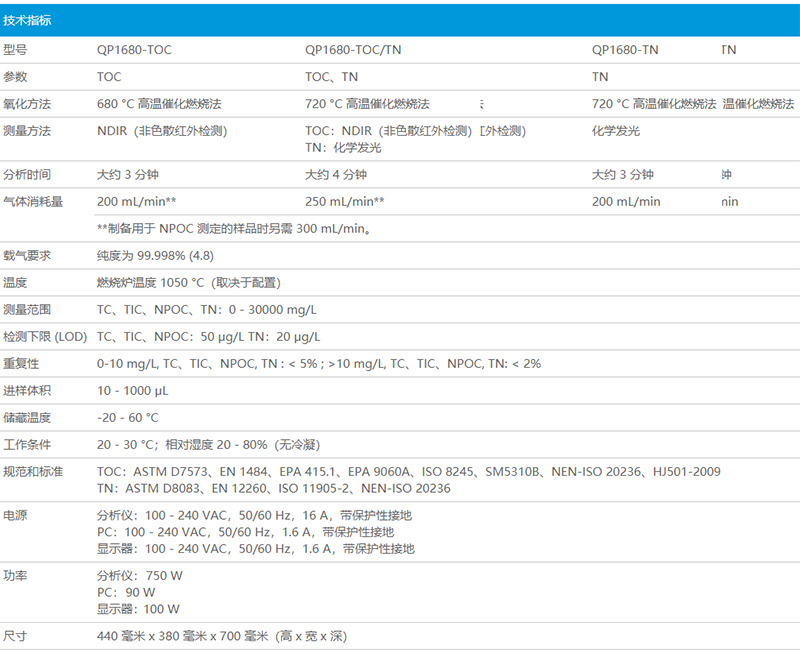Click the 尺寸 row label

pyautogui.click(x=15, y=637)
